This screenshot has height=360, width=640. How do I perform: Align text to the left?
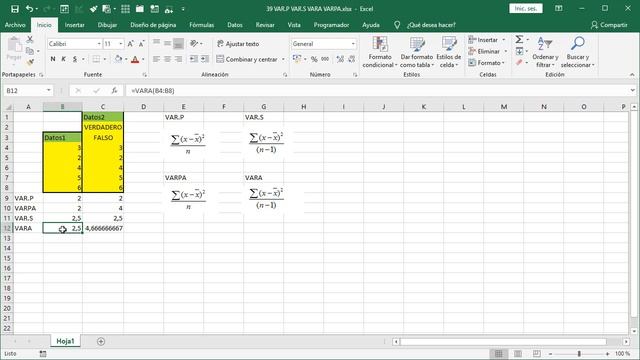pos(156,59)
